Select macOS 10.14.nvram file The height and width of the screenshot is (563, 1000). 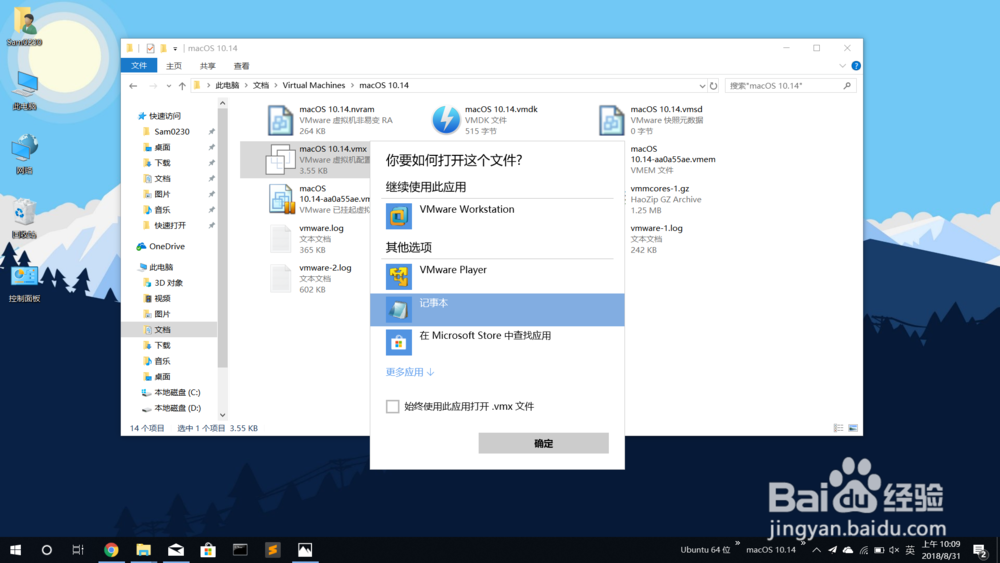point(330,120)
